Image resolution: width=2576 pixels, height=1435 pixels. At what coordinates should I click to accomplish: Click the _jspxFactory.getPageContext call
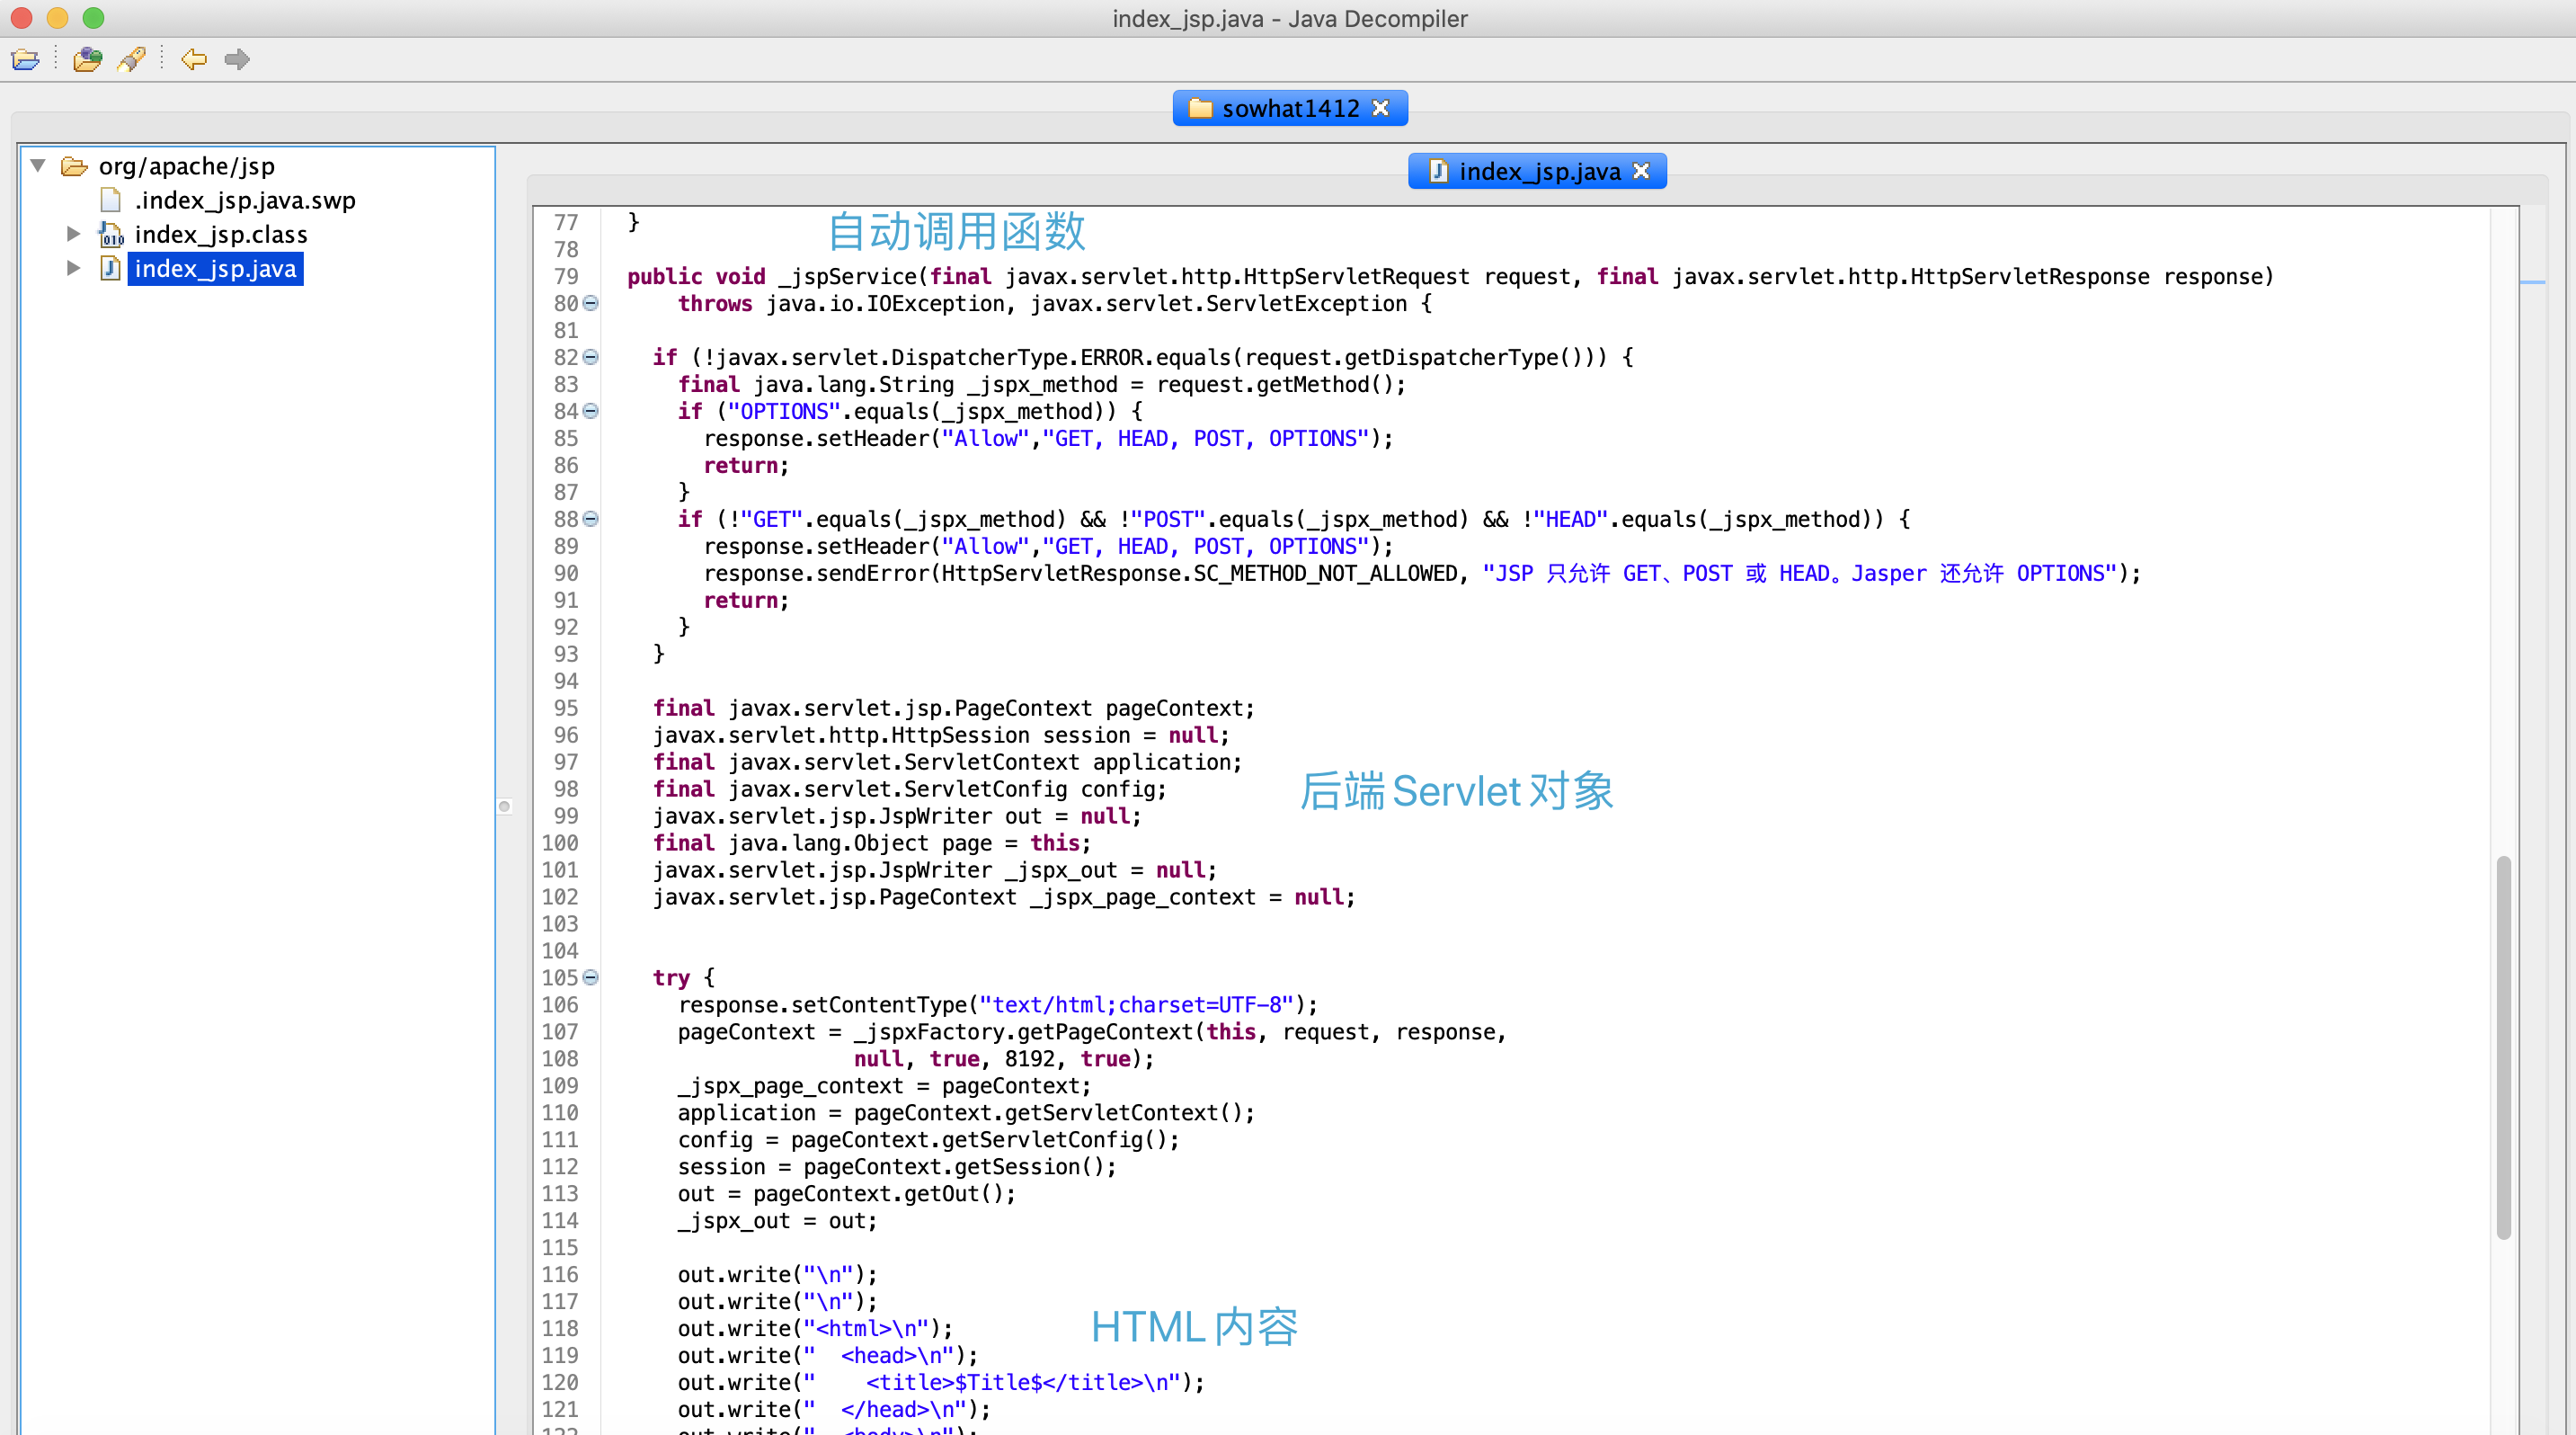click(x=1024, y=1032)
